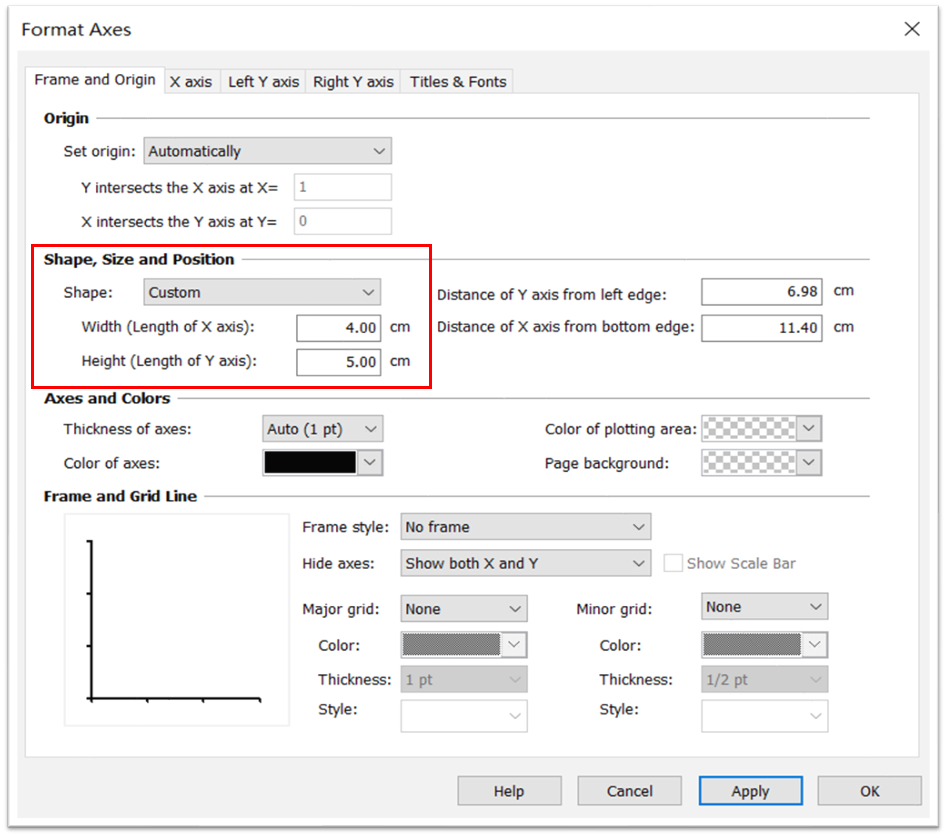
Task: Open the Shape dropdown showing Custom
Action: (262, 292)
